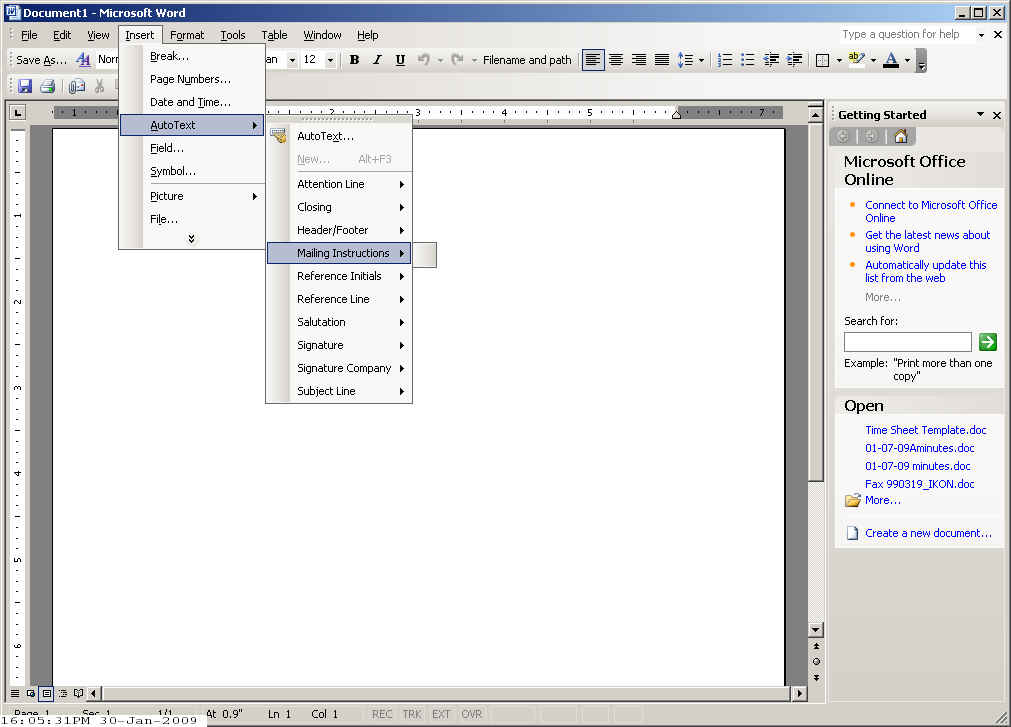Click Create a new document link
The width and height of the screenshot is (1011, 727).
tap(928, 533)
